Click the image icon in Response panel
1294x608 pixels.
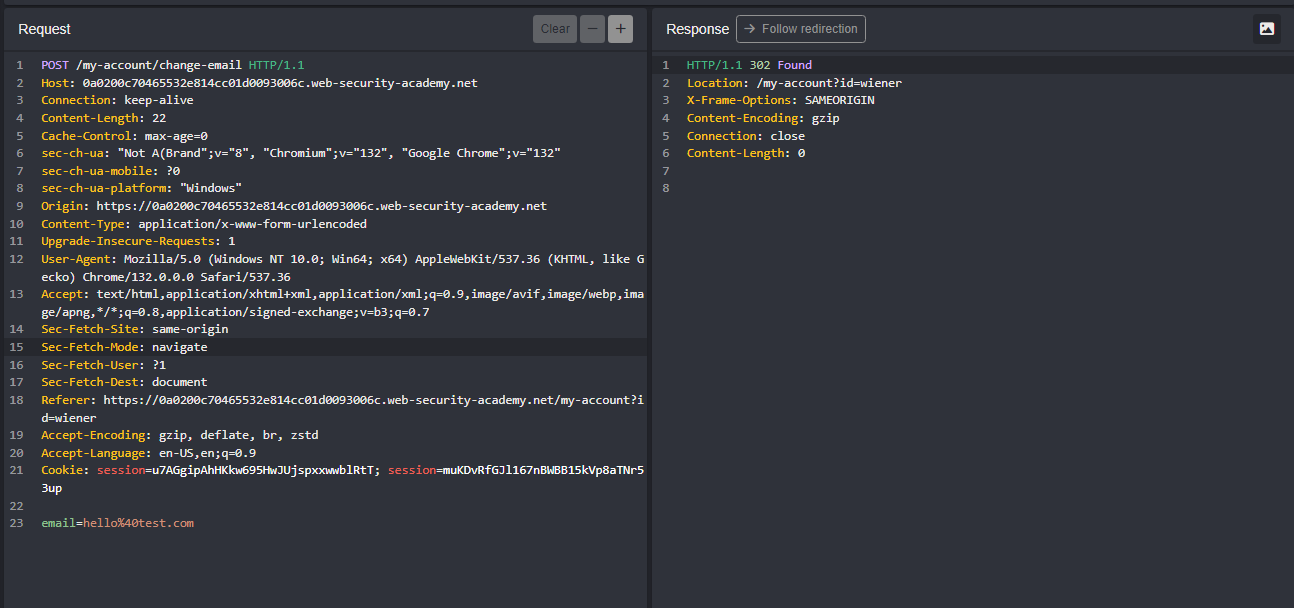click(1266, 29)
